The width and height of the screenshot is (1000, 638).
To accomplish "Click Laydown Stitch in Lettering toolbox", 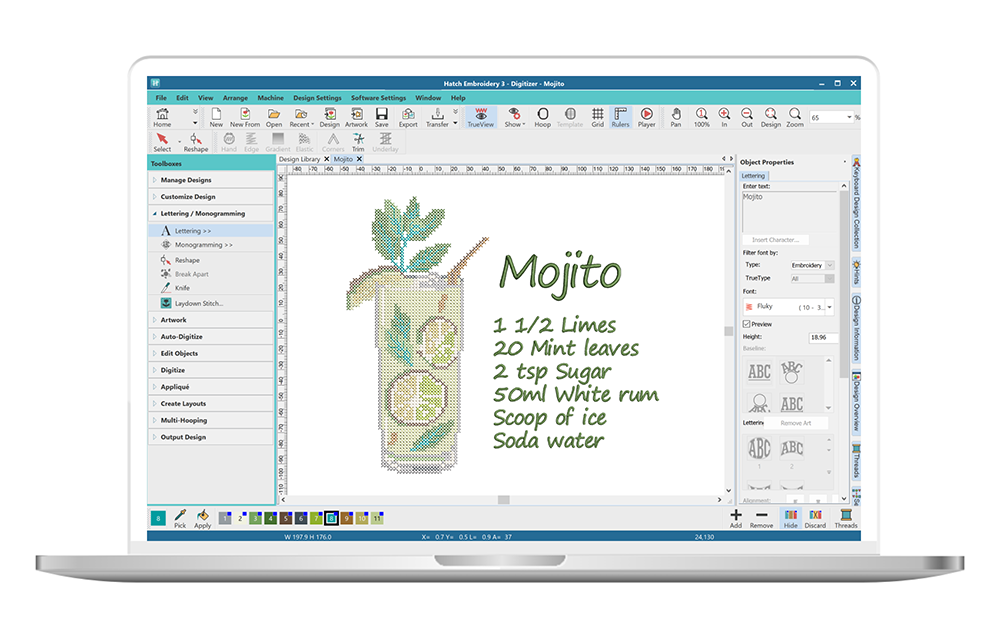I will [x=198, y=303].
